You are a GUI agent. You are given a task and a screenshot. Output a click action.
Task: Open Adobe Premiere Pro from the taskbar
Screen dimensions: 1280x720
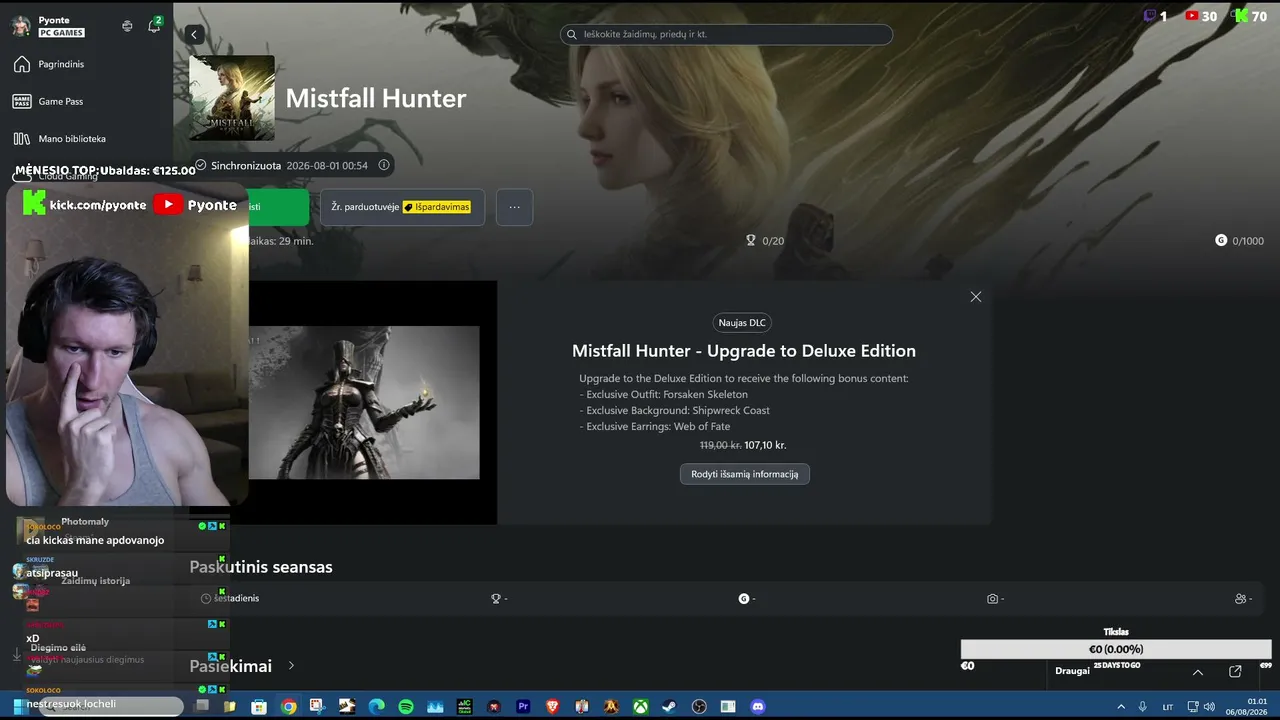coord(522,707)
